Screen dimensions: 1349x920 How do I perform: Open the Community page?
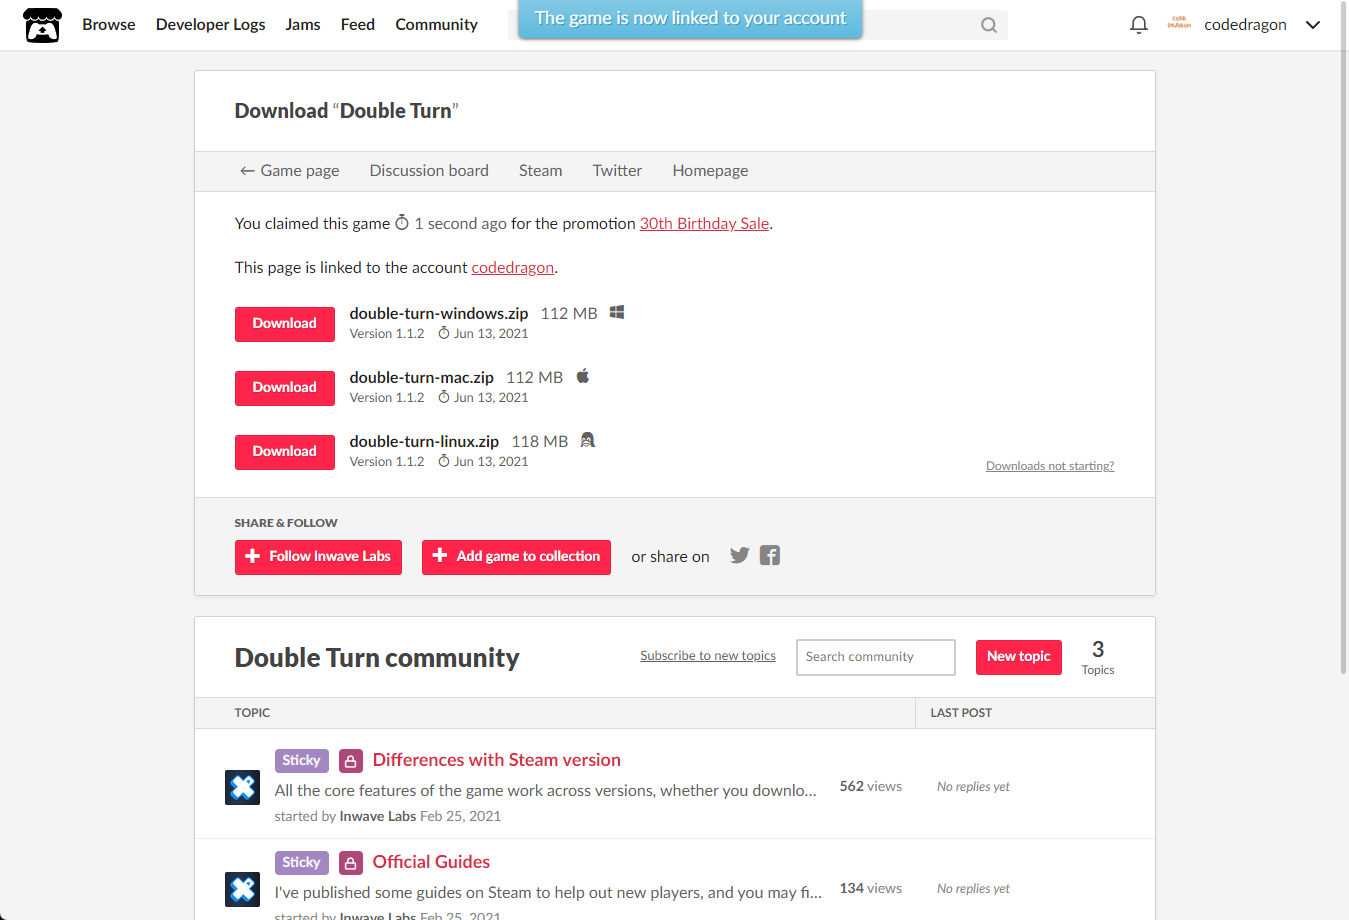(x=436, y=24)
